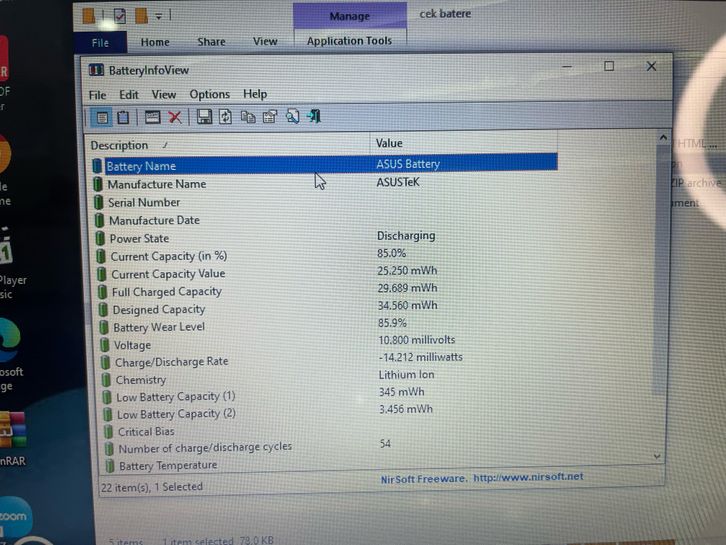Click the Lithium Ion value cell
Viewport: 726px width, 545px height.
tap(406, 375)
